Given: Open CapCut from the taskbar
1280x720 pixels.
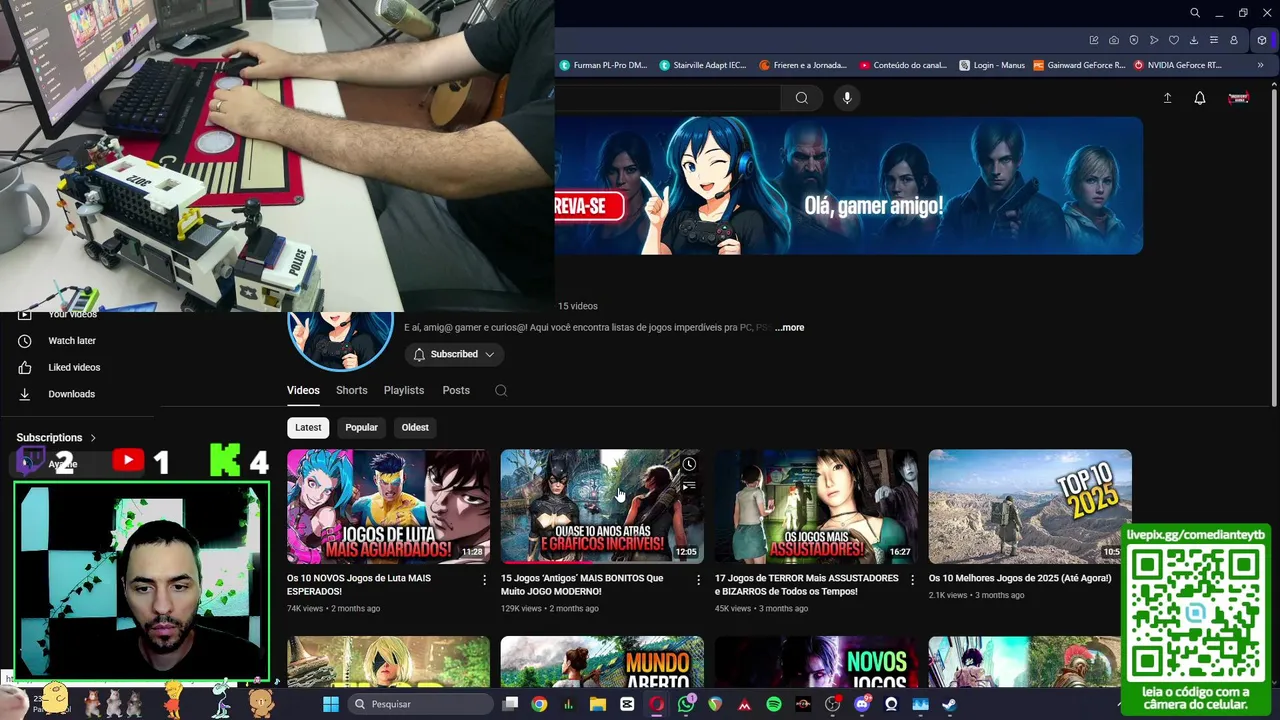Looking at the screenshot, I should 627,704.
